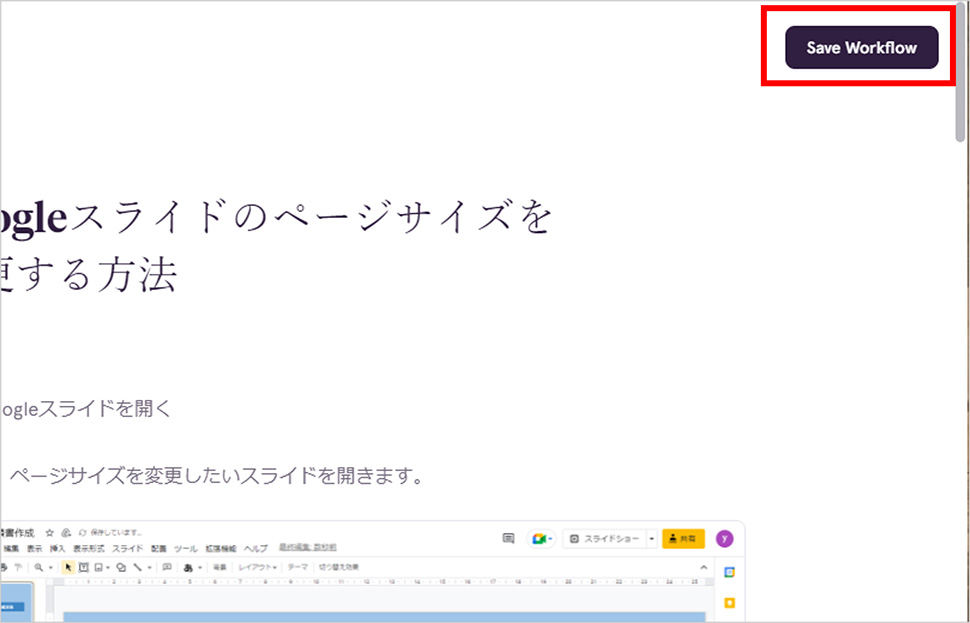Viewport: 970px width, 623px height.
Task: Open the 挿入 menu
Action: [x=58, y=549]
